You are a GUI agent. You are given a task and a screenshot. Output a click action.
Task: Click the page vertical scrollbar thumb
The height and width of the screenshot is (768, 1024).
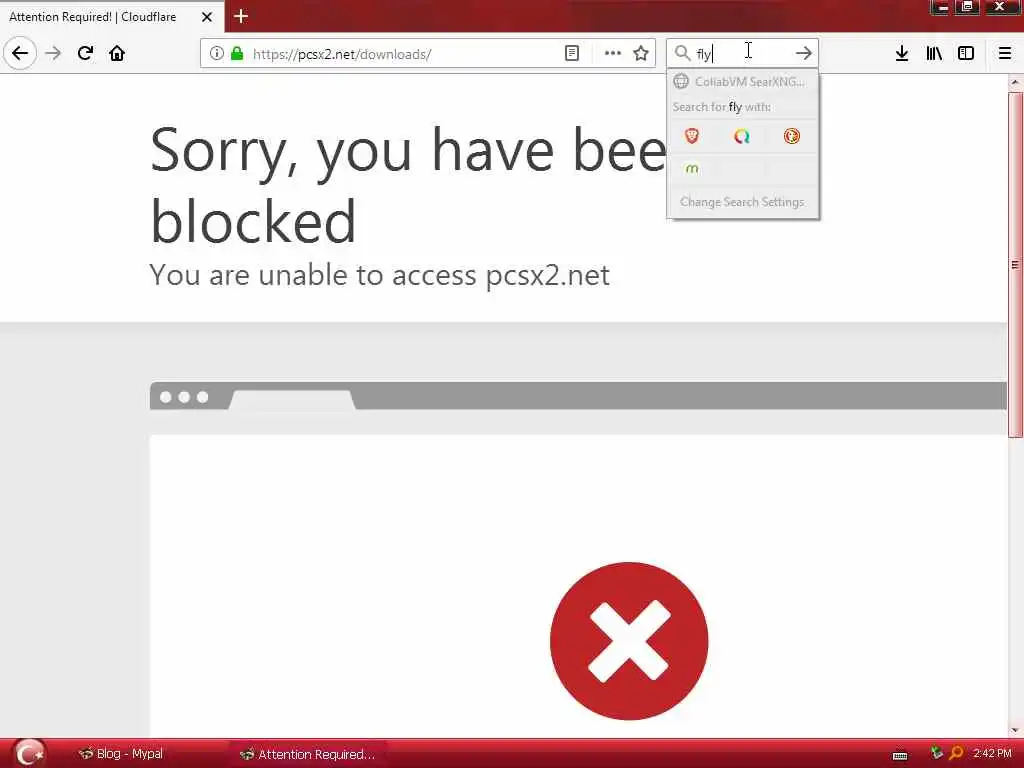[x=1015, y=264]
